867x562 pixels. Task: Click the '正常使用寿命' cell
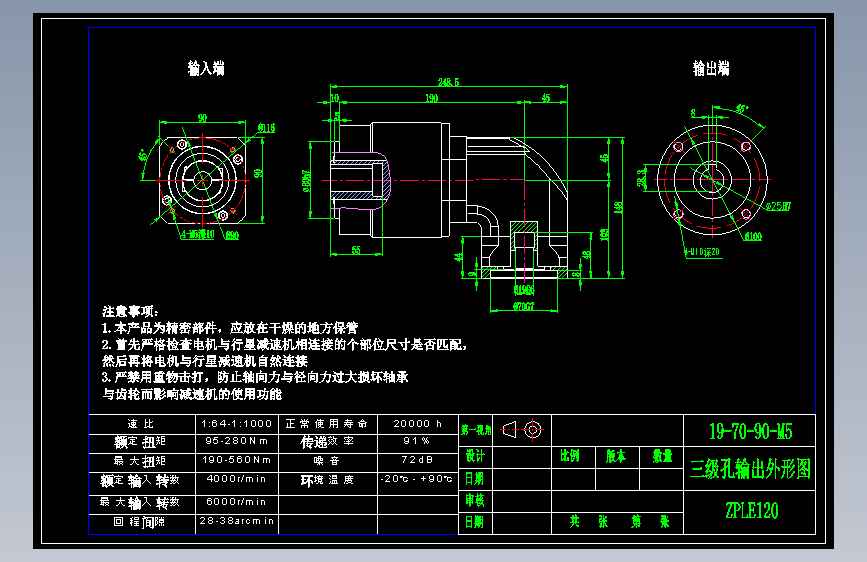click(x=327, y=424)
